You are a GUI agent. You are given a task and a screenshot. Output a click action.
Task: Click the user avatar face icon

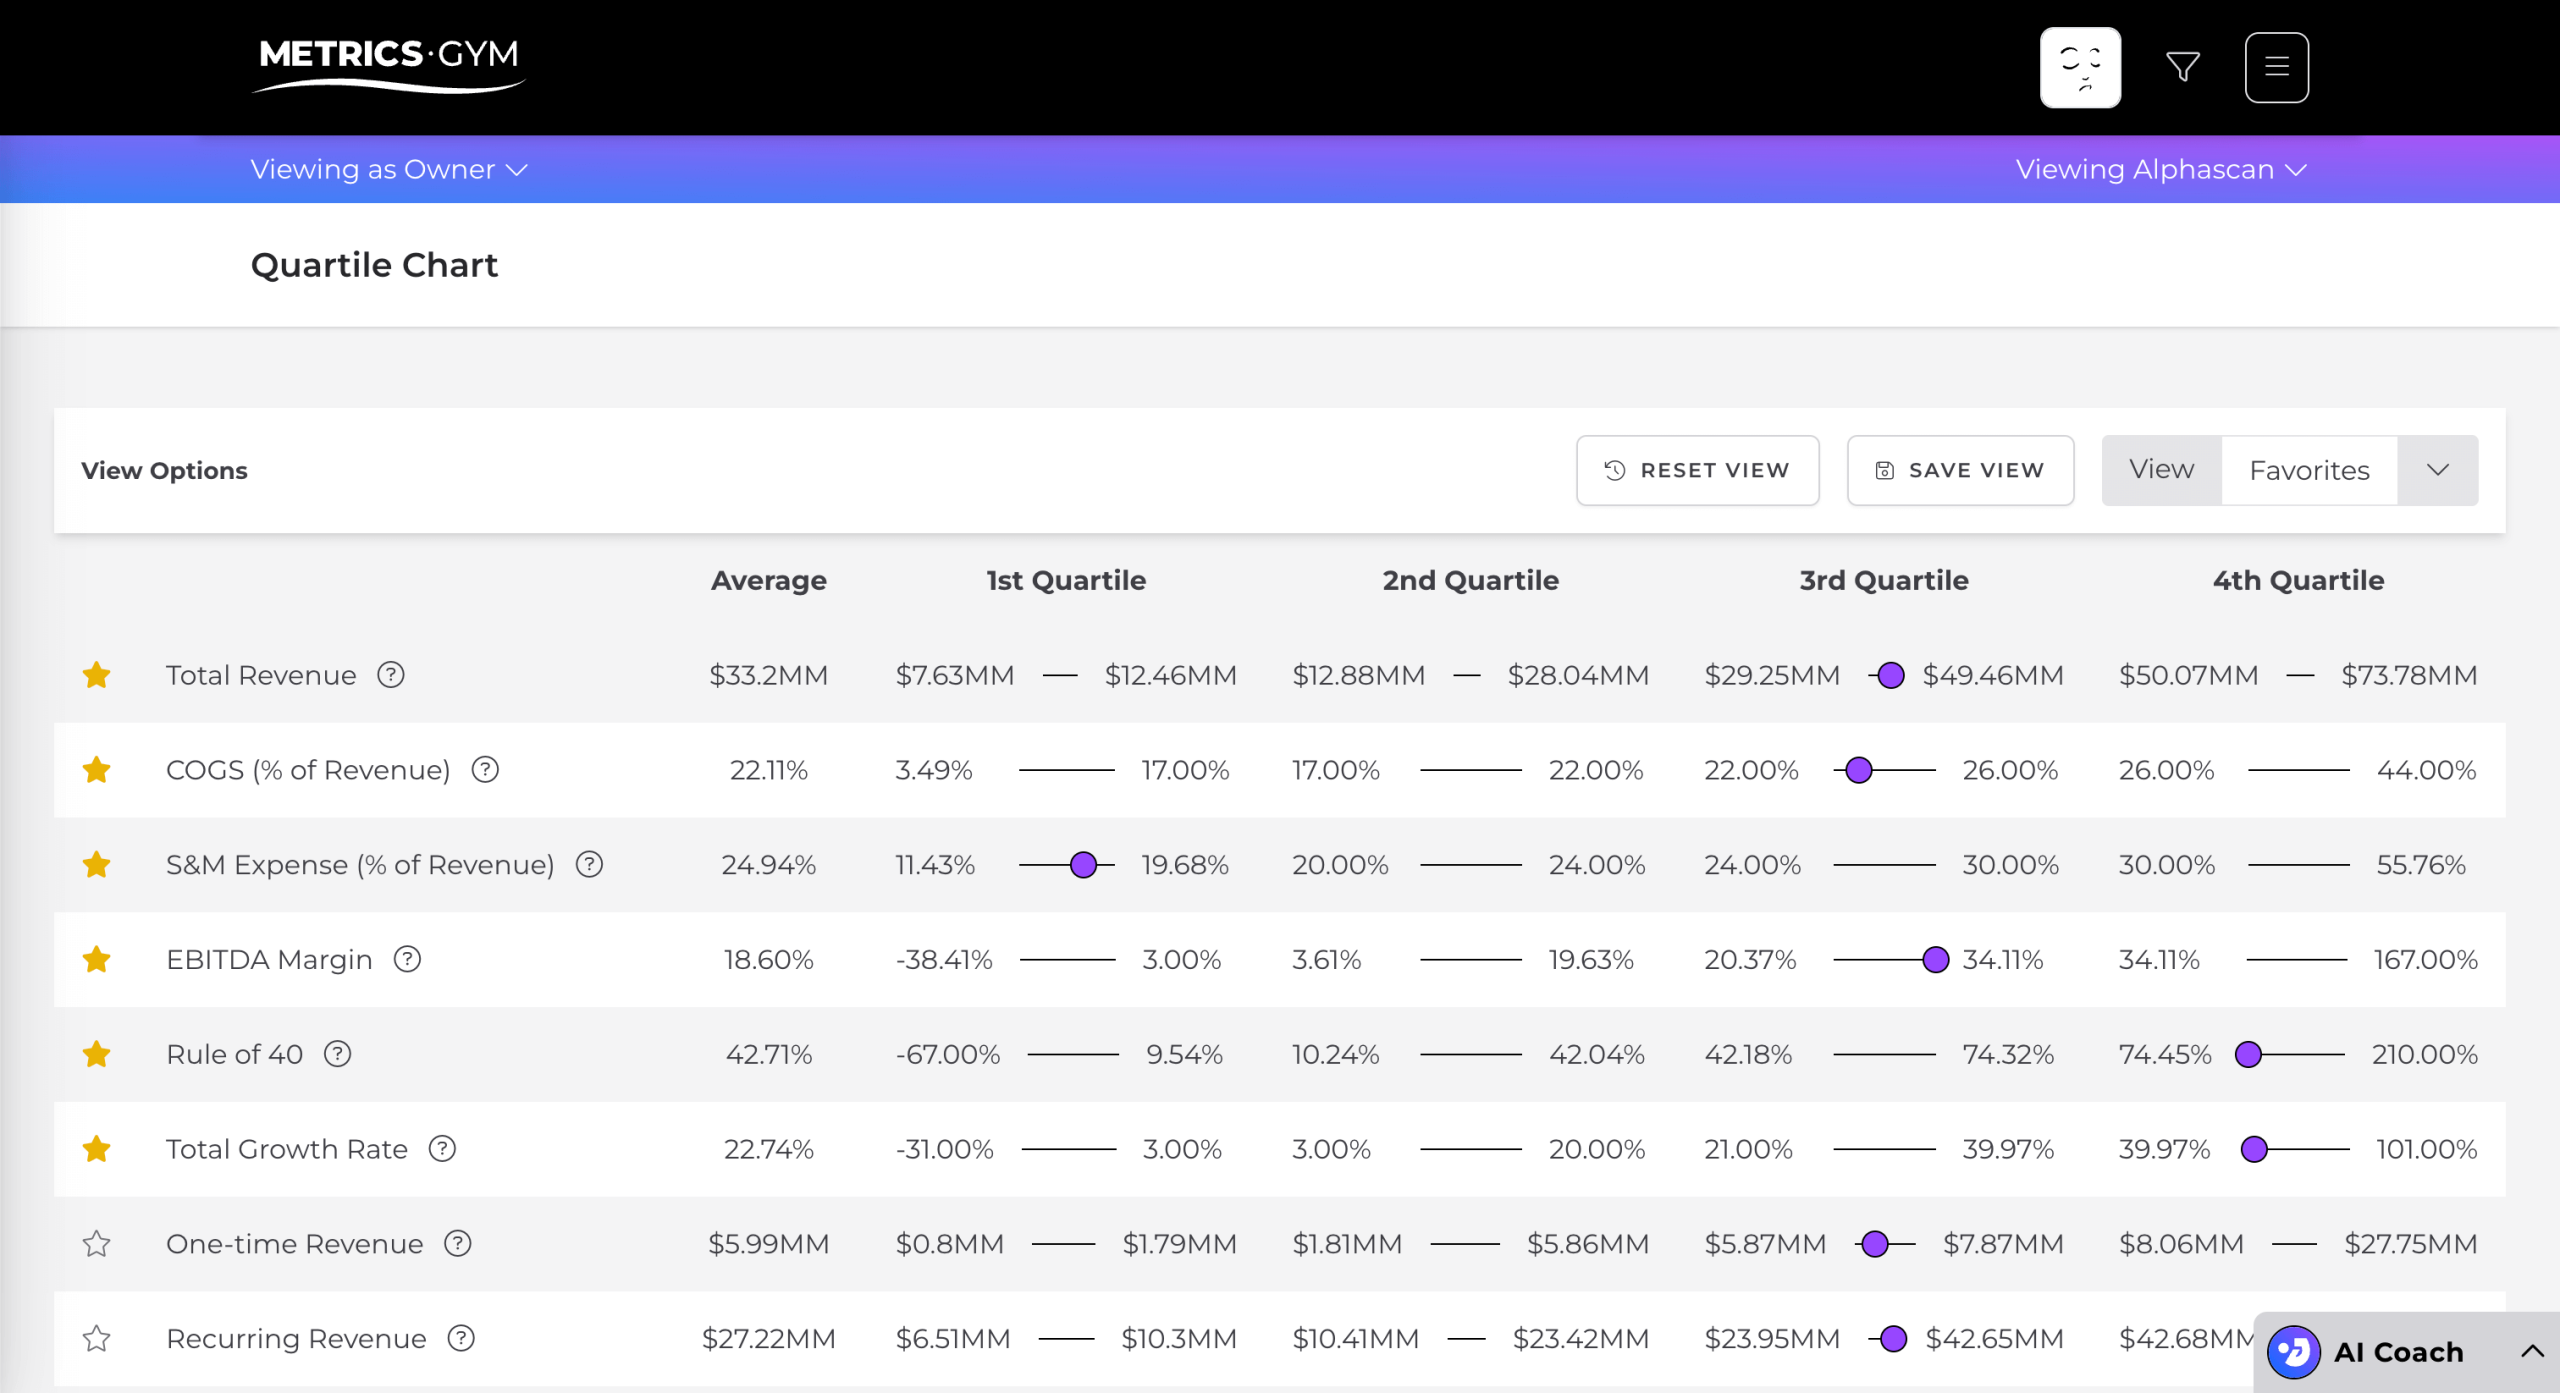pyautogui.click(x=2080, y=67)
